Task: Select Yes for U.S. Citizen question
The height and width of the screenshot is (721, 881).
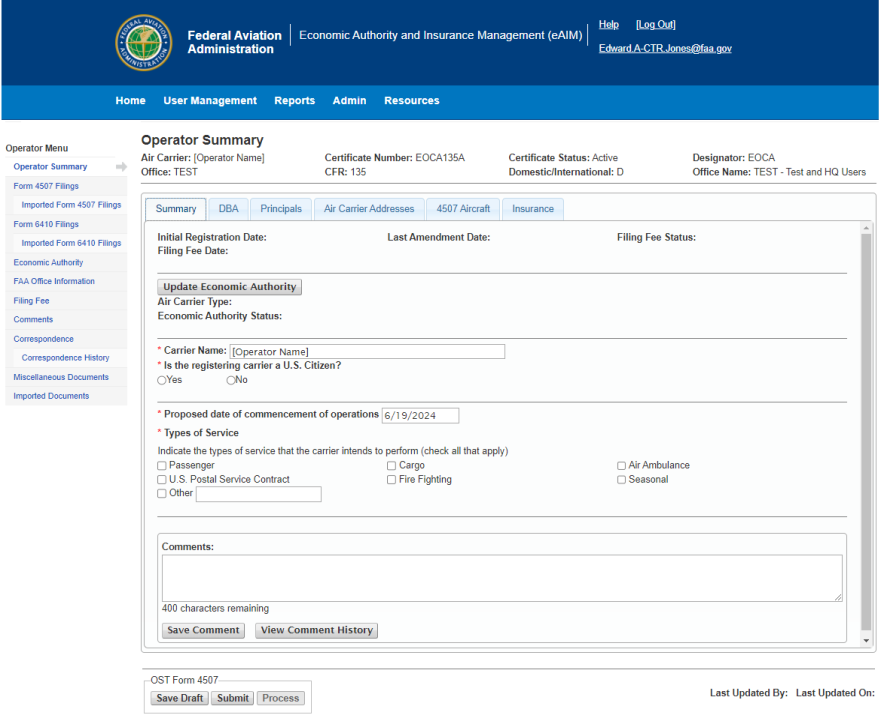Action: tap(162, 380)
